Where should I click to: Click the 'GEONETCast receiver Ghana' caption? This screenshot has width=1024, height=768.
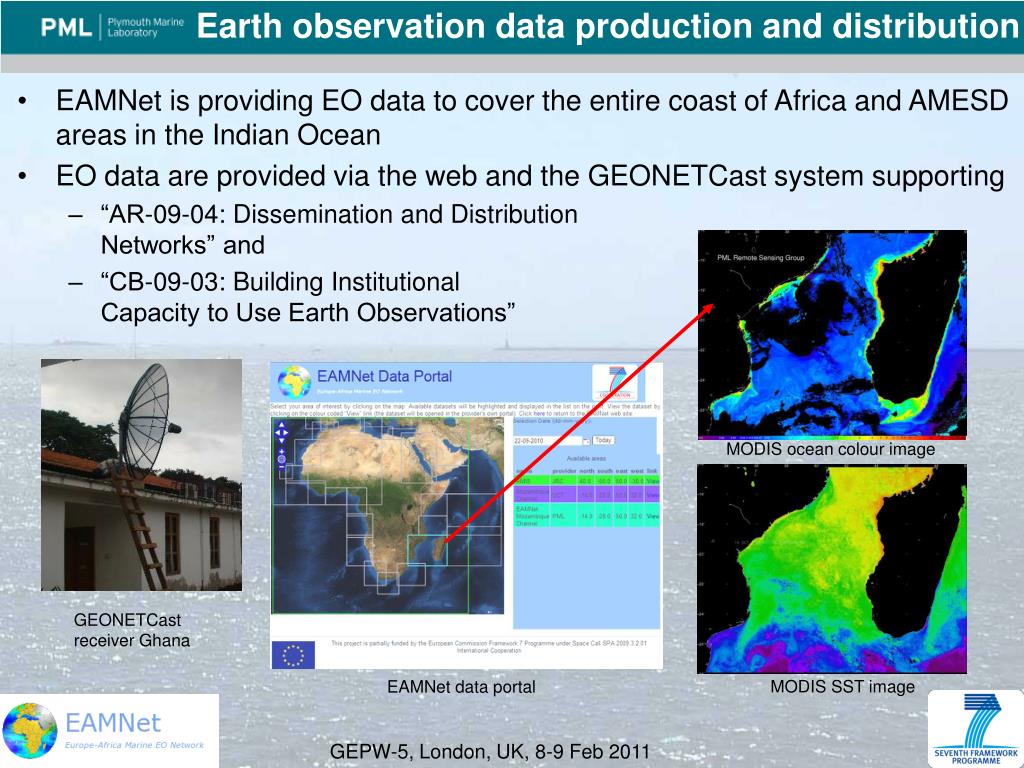132,630
